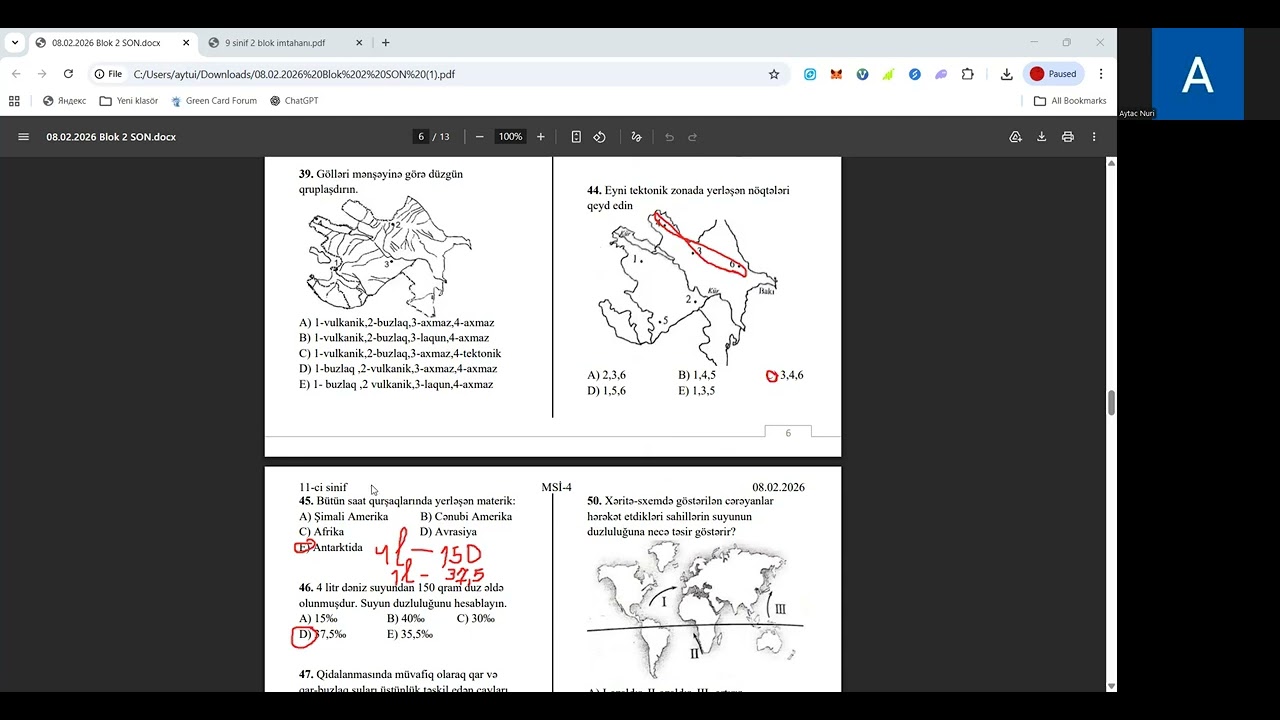Click the zoom in plus button
The image size is (1280, 720).
pyautogui.click(x=541, y=137)
